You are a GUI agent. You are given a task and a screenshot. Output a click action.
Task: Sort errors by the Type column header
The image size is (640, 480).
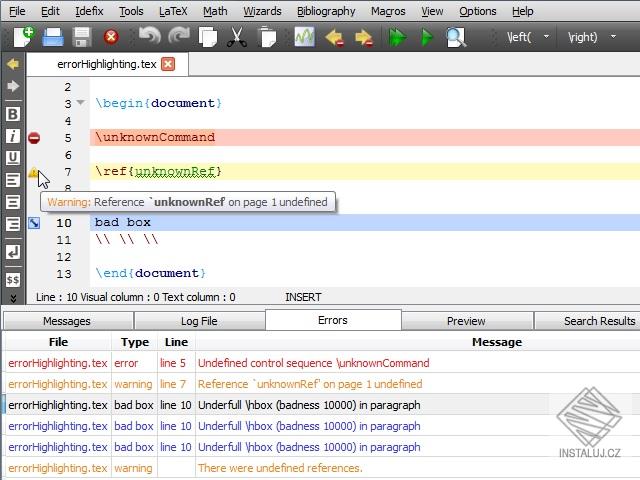click(135, 342)
